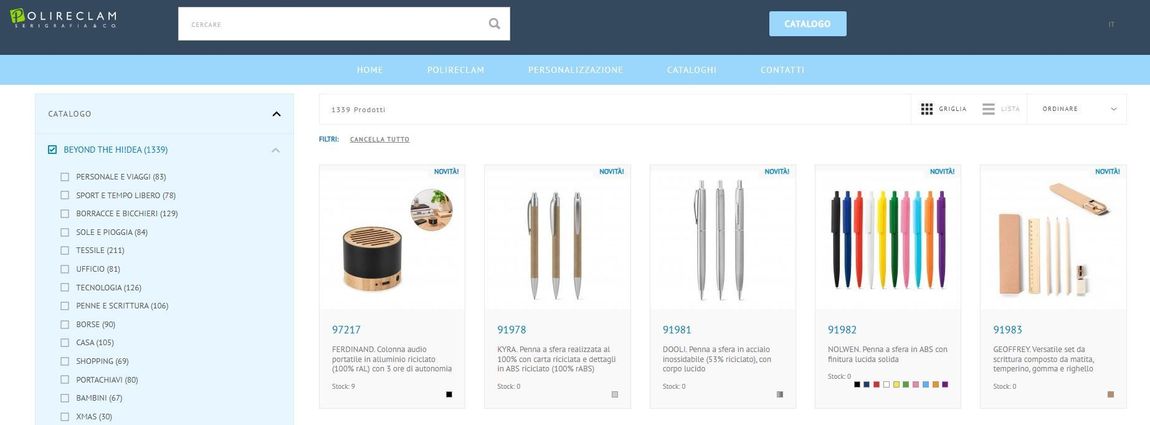The width and height of the screenshot is (1150, 425).
Task: Enable Penne e Scrittura filter checkbox
Action: pyautogui.click(x=65, y=305)
